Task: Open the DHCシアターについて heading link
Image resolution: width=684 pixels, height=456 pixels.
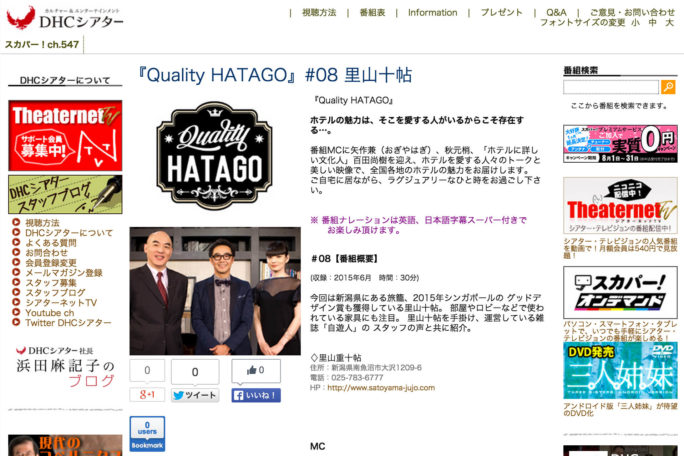Action: click(x=65, y=80)
